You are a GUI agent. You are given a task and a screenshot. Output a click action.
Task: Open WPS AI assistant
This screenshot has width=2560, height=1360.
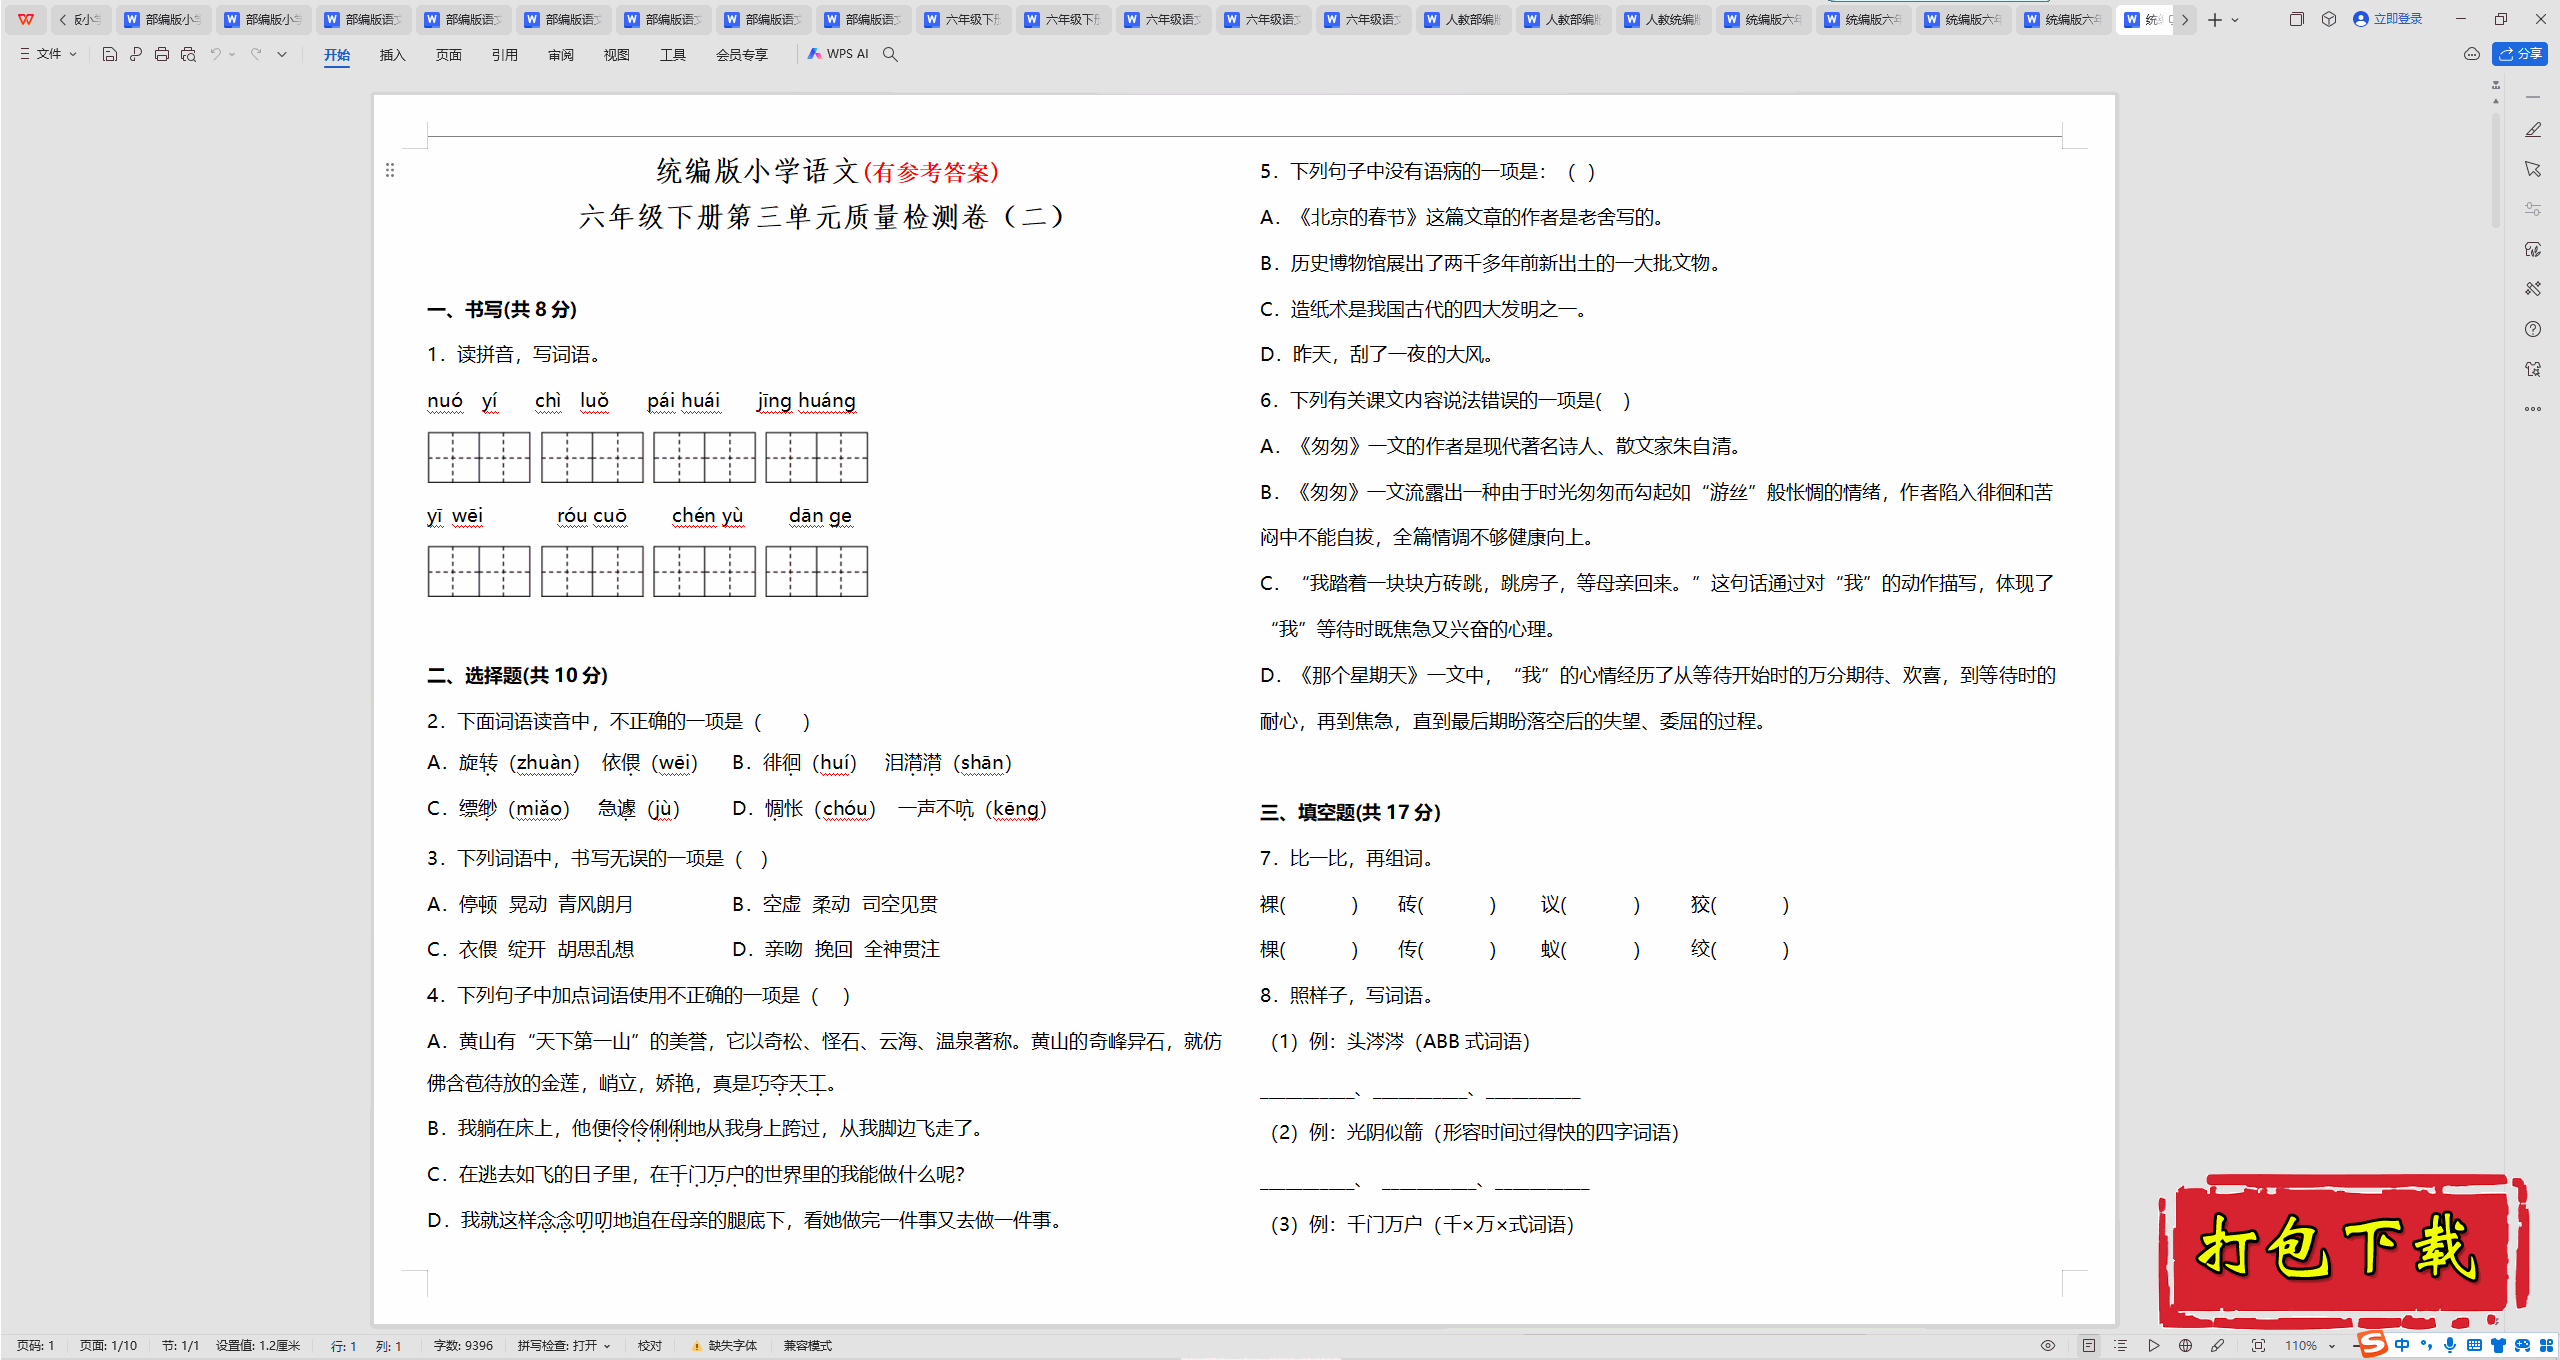(838, 54)
